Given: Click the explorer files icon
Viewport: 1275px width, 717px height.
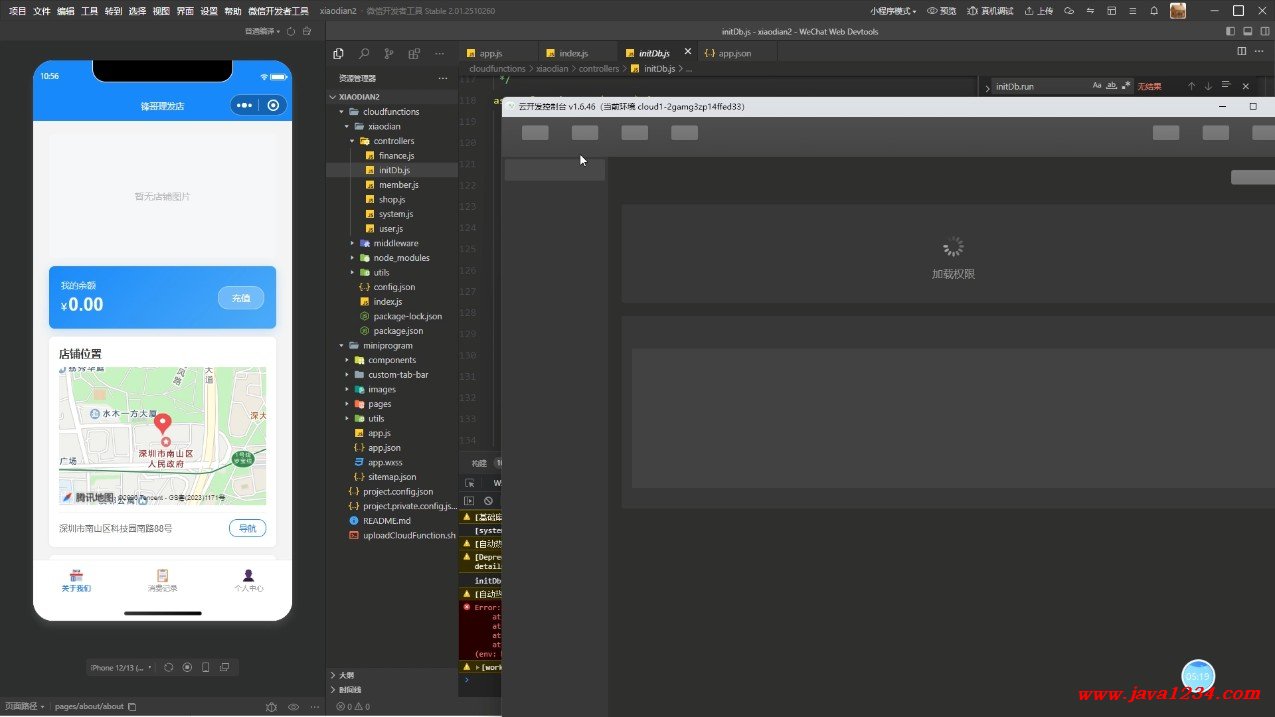Looking at the screenshot, I should [x=338, y=54].
